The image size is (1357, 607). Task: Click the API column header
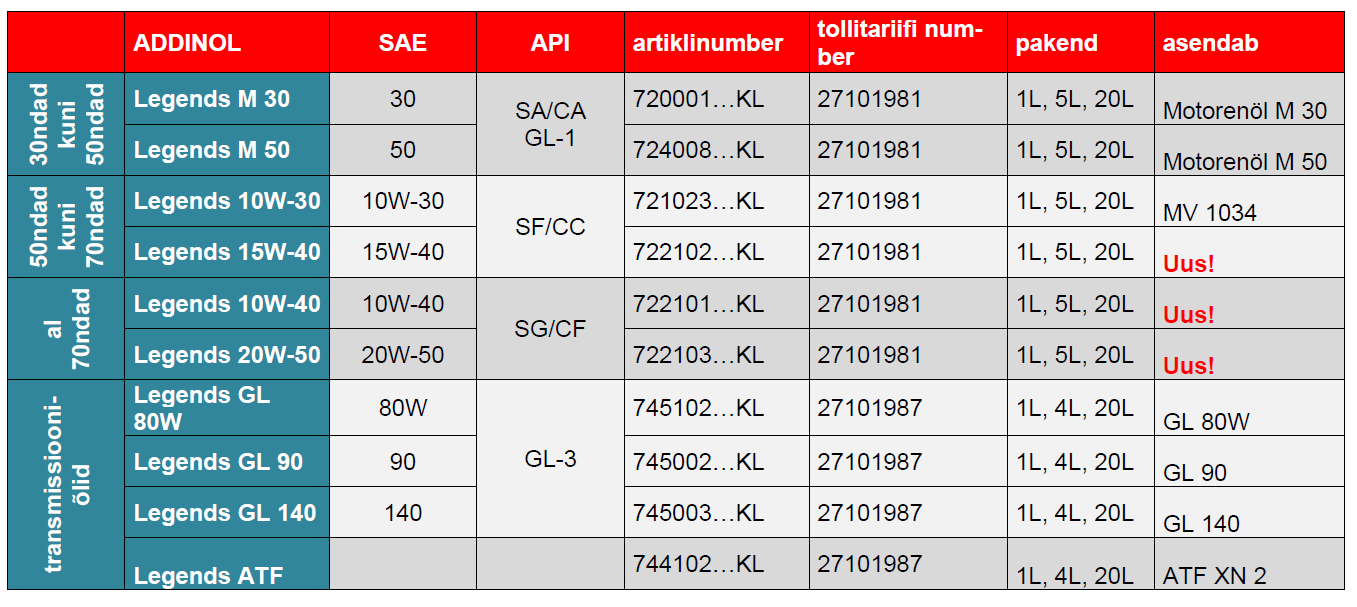pyautogui.click(x=549, y=43)
